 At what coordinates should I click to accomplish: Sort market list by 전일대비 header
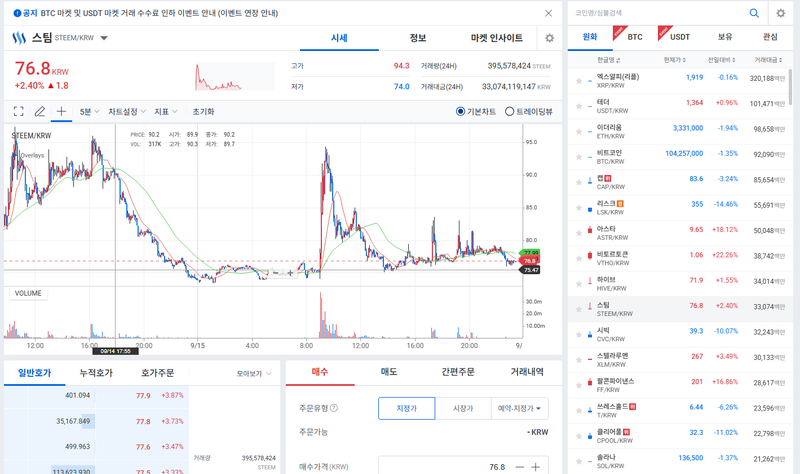click(x=721, y=60)
